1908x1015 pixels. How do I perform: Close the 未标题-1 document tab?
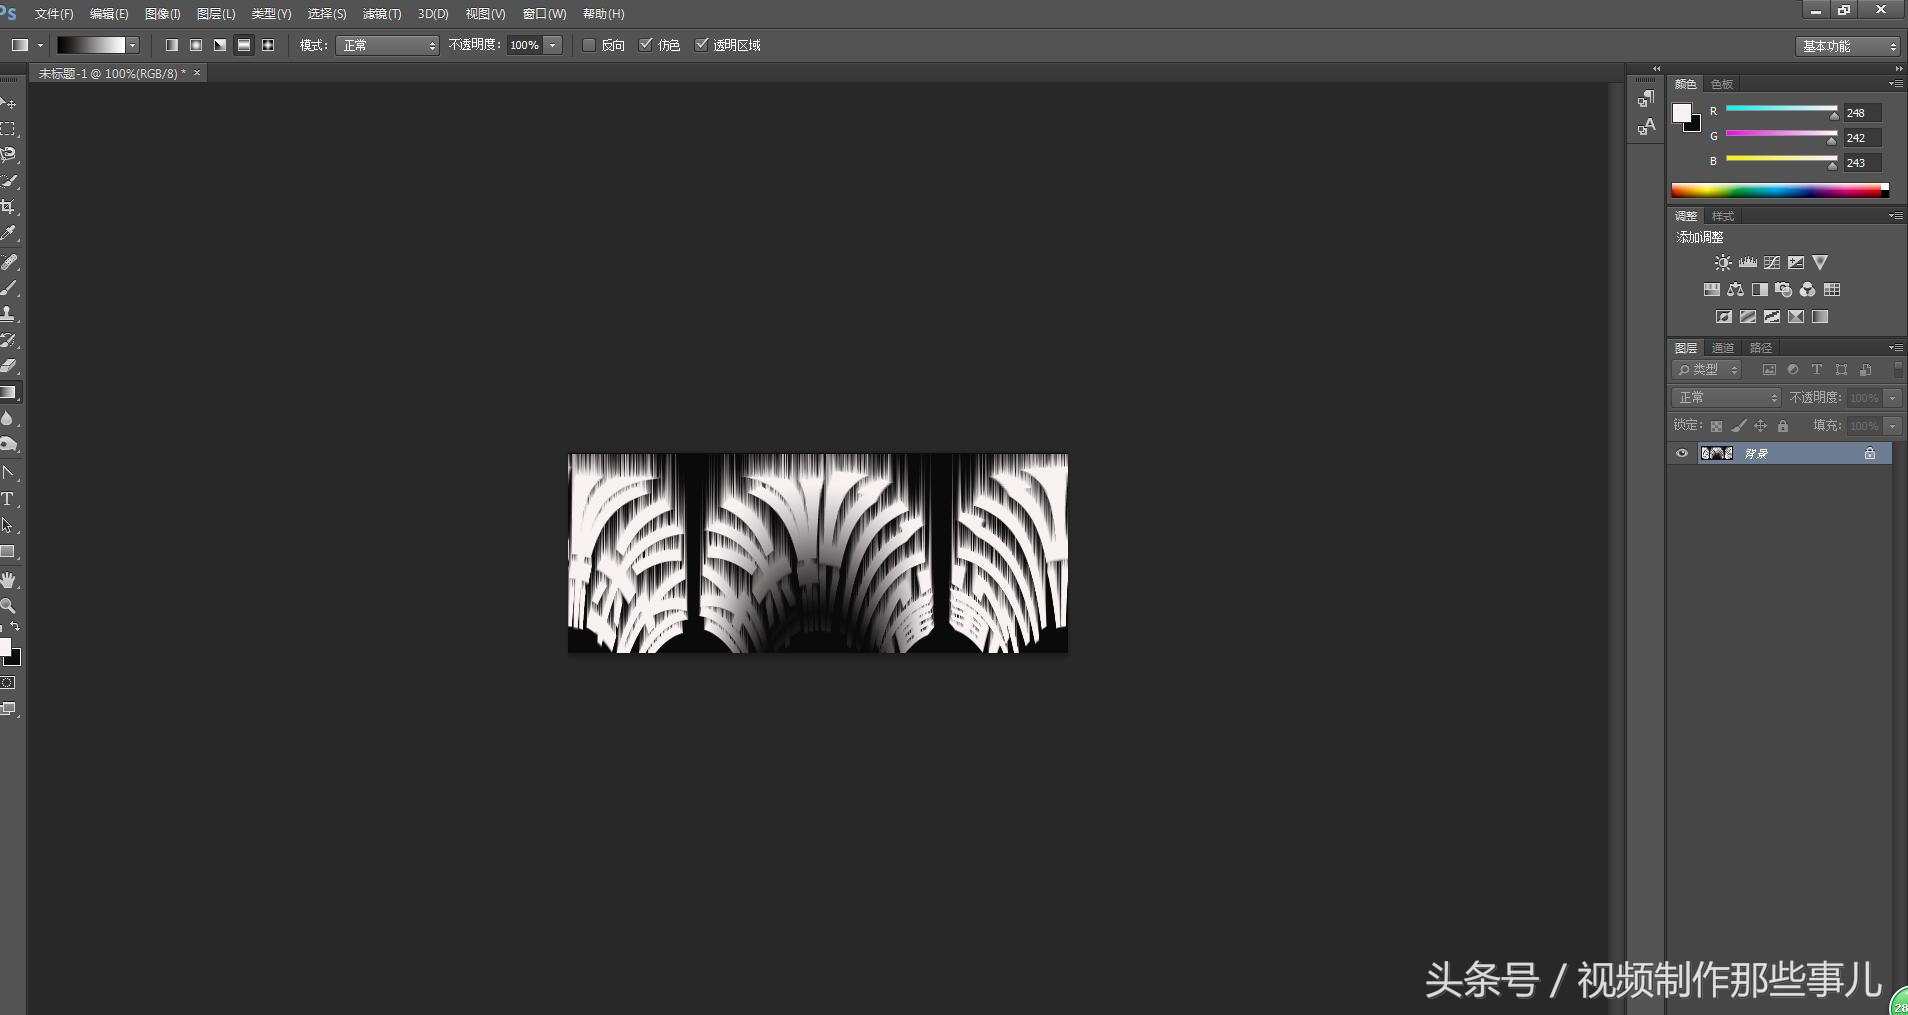point(197,73)
